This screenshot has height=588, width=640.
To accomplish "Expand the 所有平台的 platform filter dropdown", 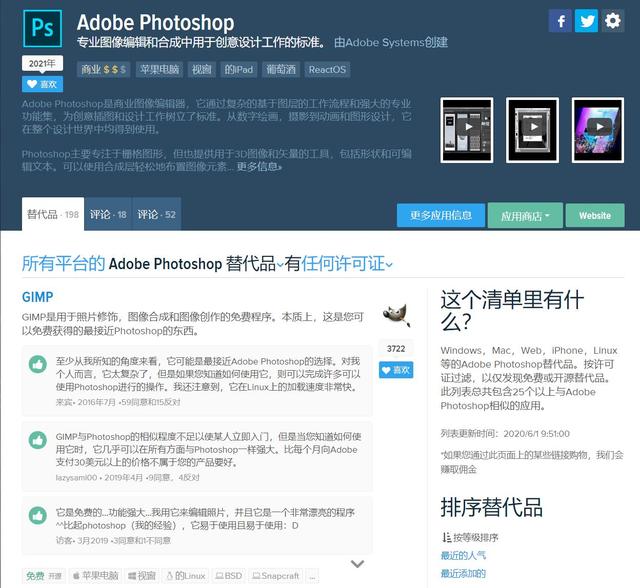I will tap(63, 264).
